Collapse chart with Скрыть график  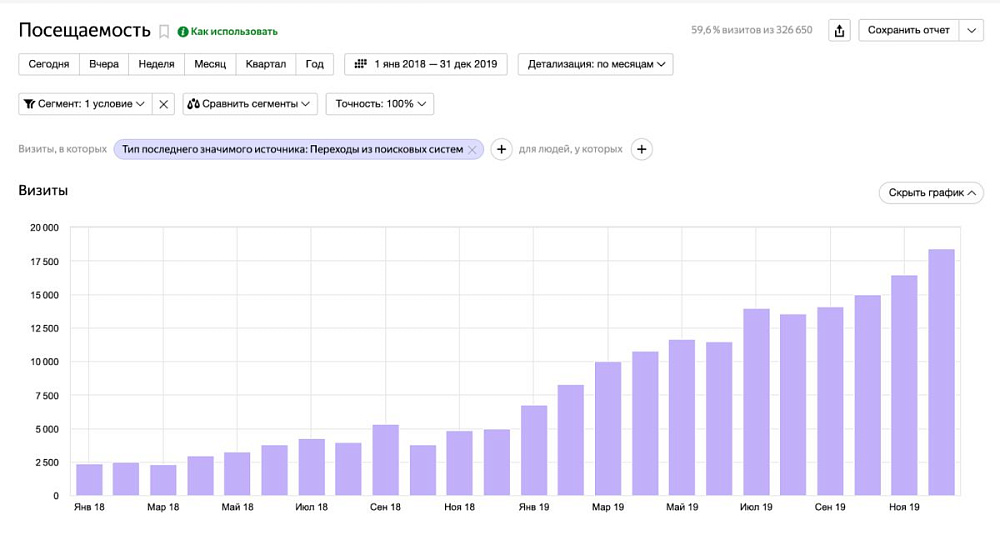[x=930, y=193]
